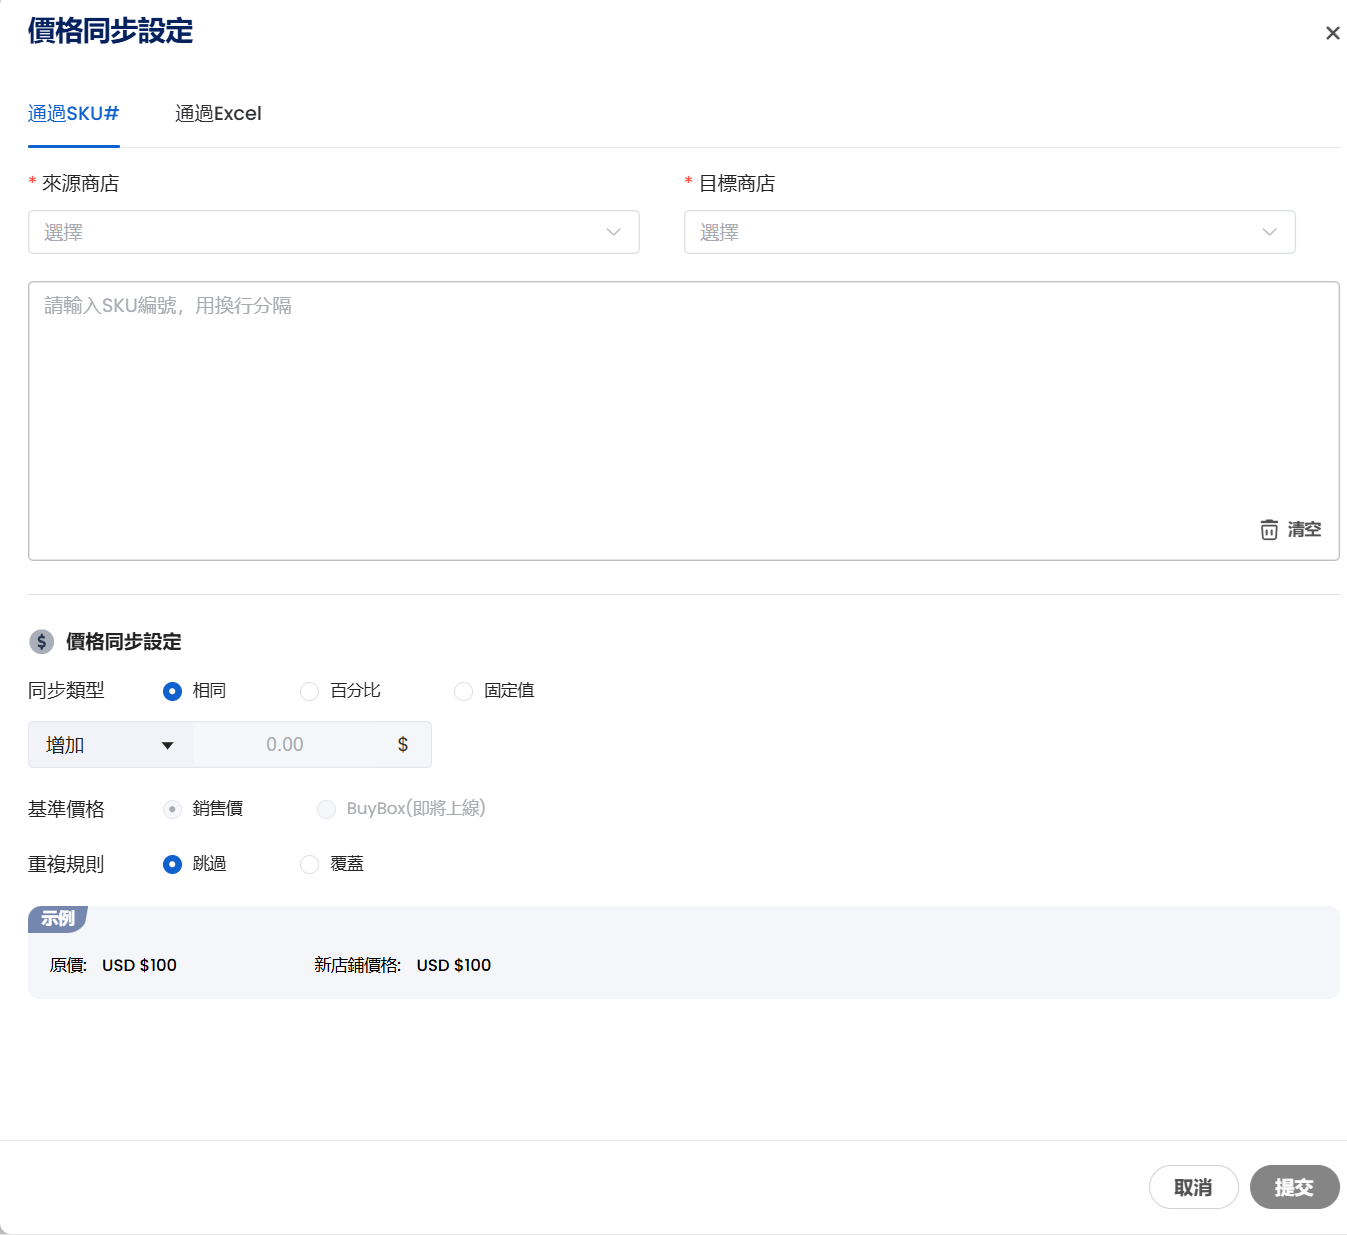
Task: Click the 重複規則 label
Action: pos(66,864)
